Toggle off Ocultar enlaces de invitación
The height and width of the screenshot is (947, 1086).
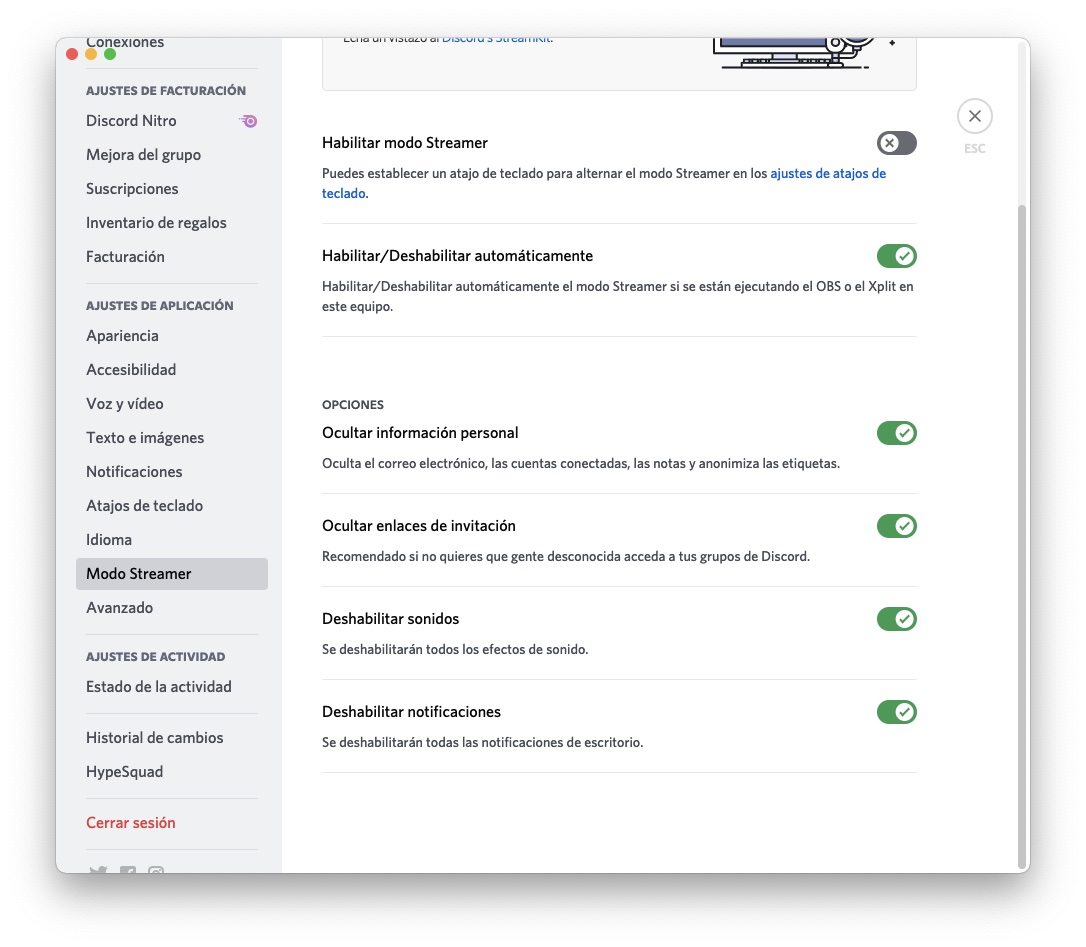896,526
